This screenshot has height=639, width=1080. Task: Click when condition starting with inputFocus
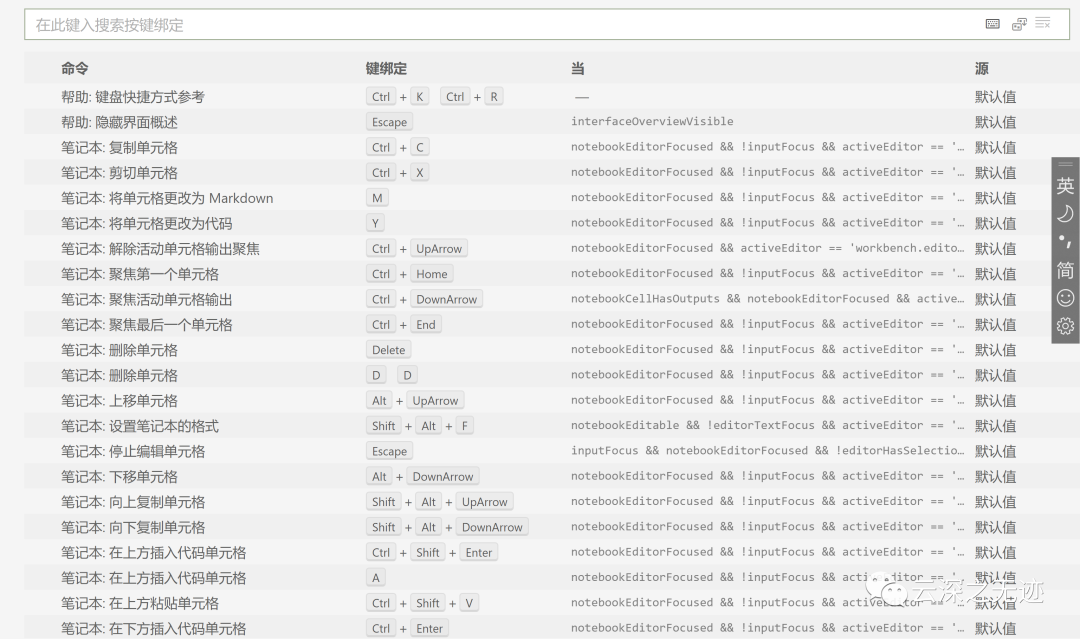[x=767, y=450]
